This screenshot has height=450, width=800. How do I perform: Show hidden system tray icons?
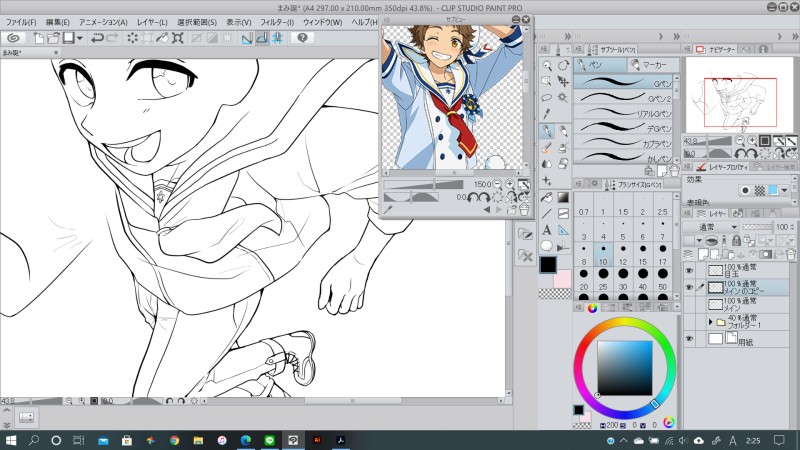point(624,440)
